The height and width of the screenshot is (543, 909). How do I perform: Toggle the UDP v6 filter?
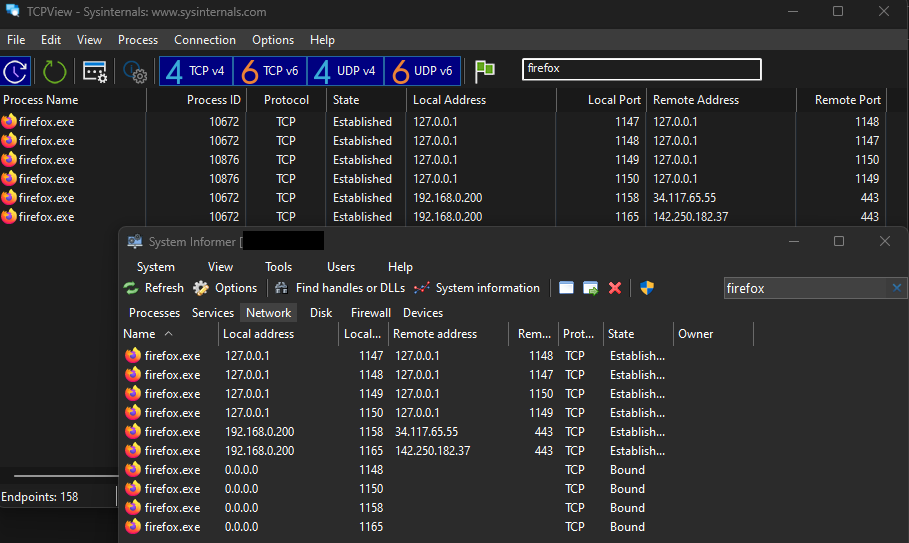[422, 71]
